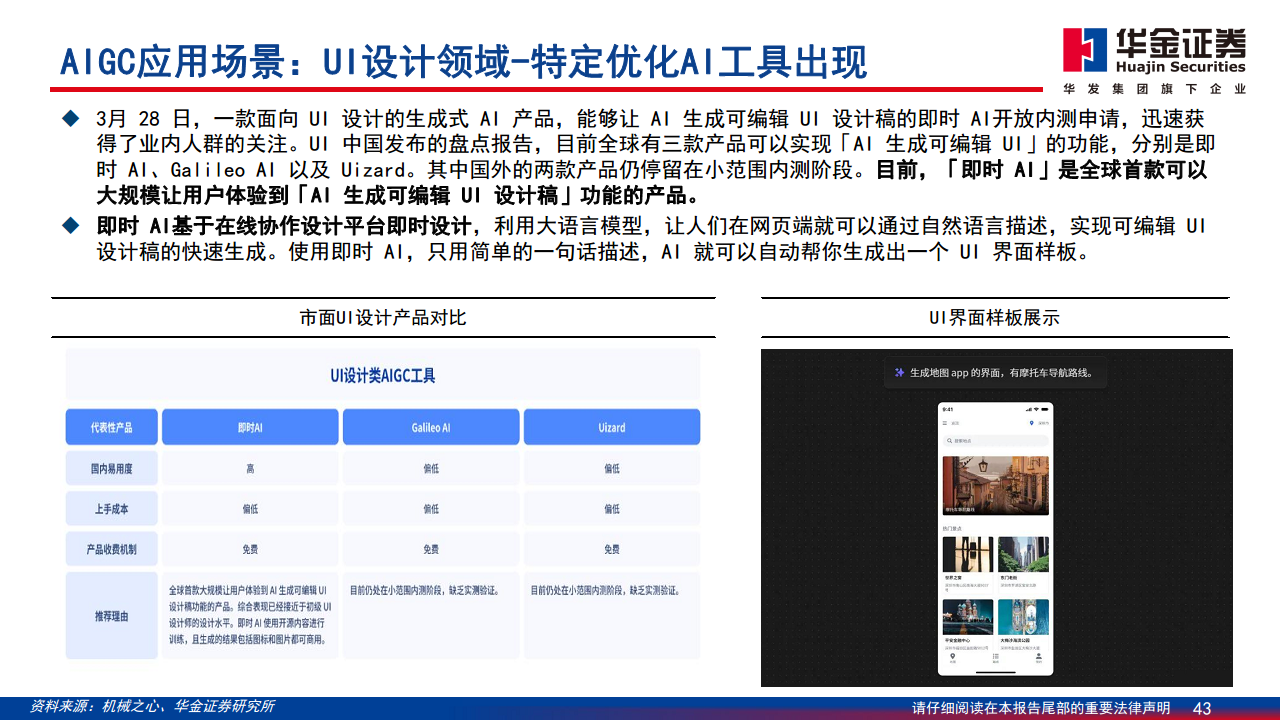Click the legal disclaimer footer text

(x=1041, y=707)
